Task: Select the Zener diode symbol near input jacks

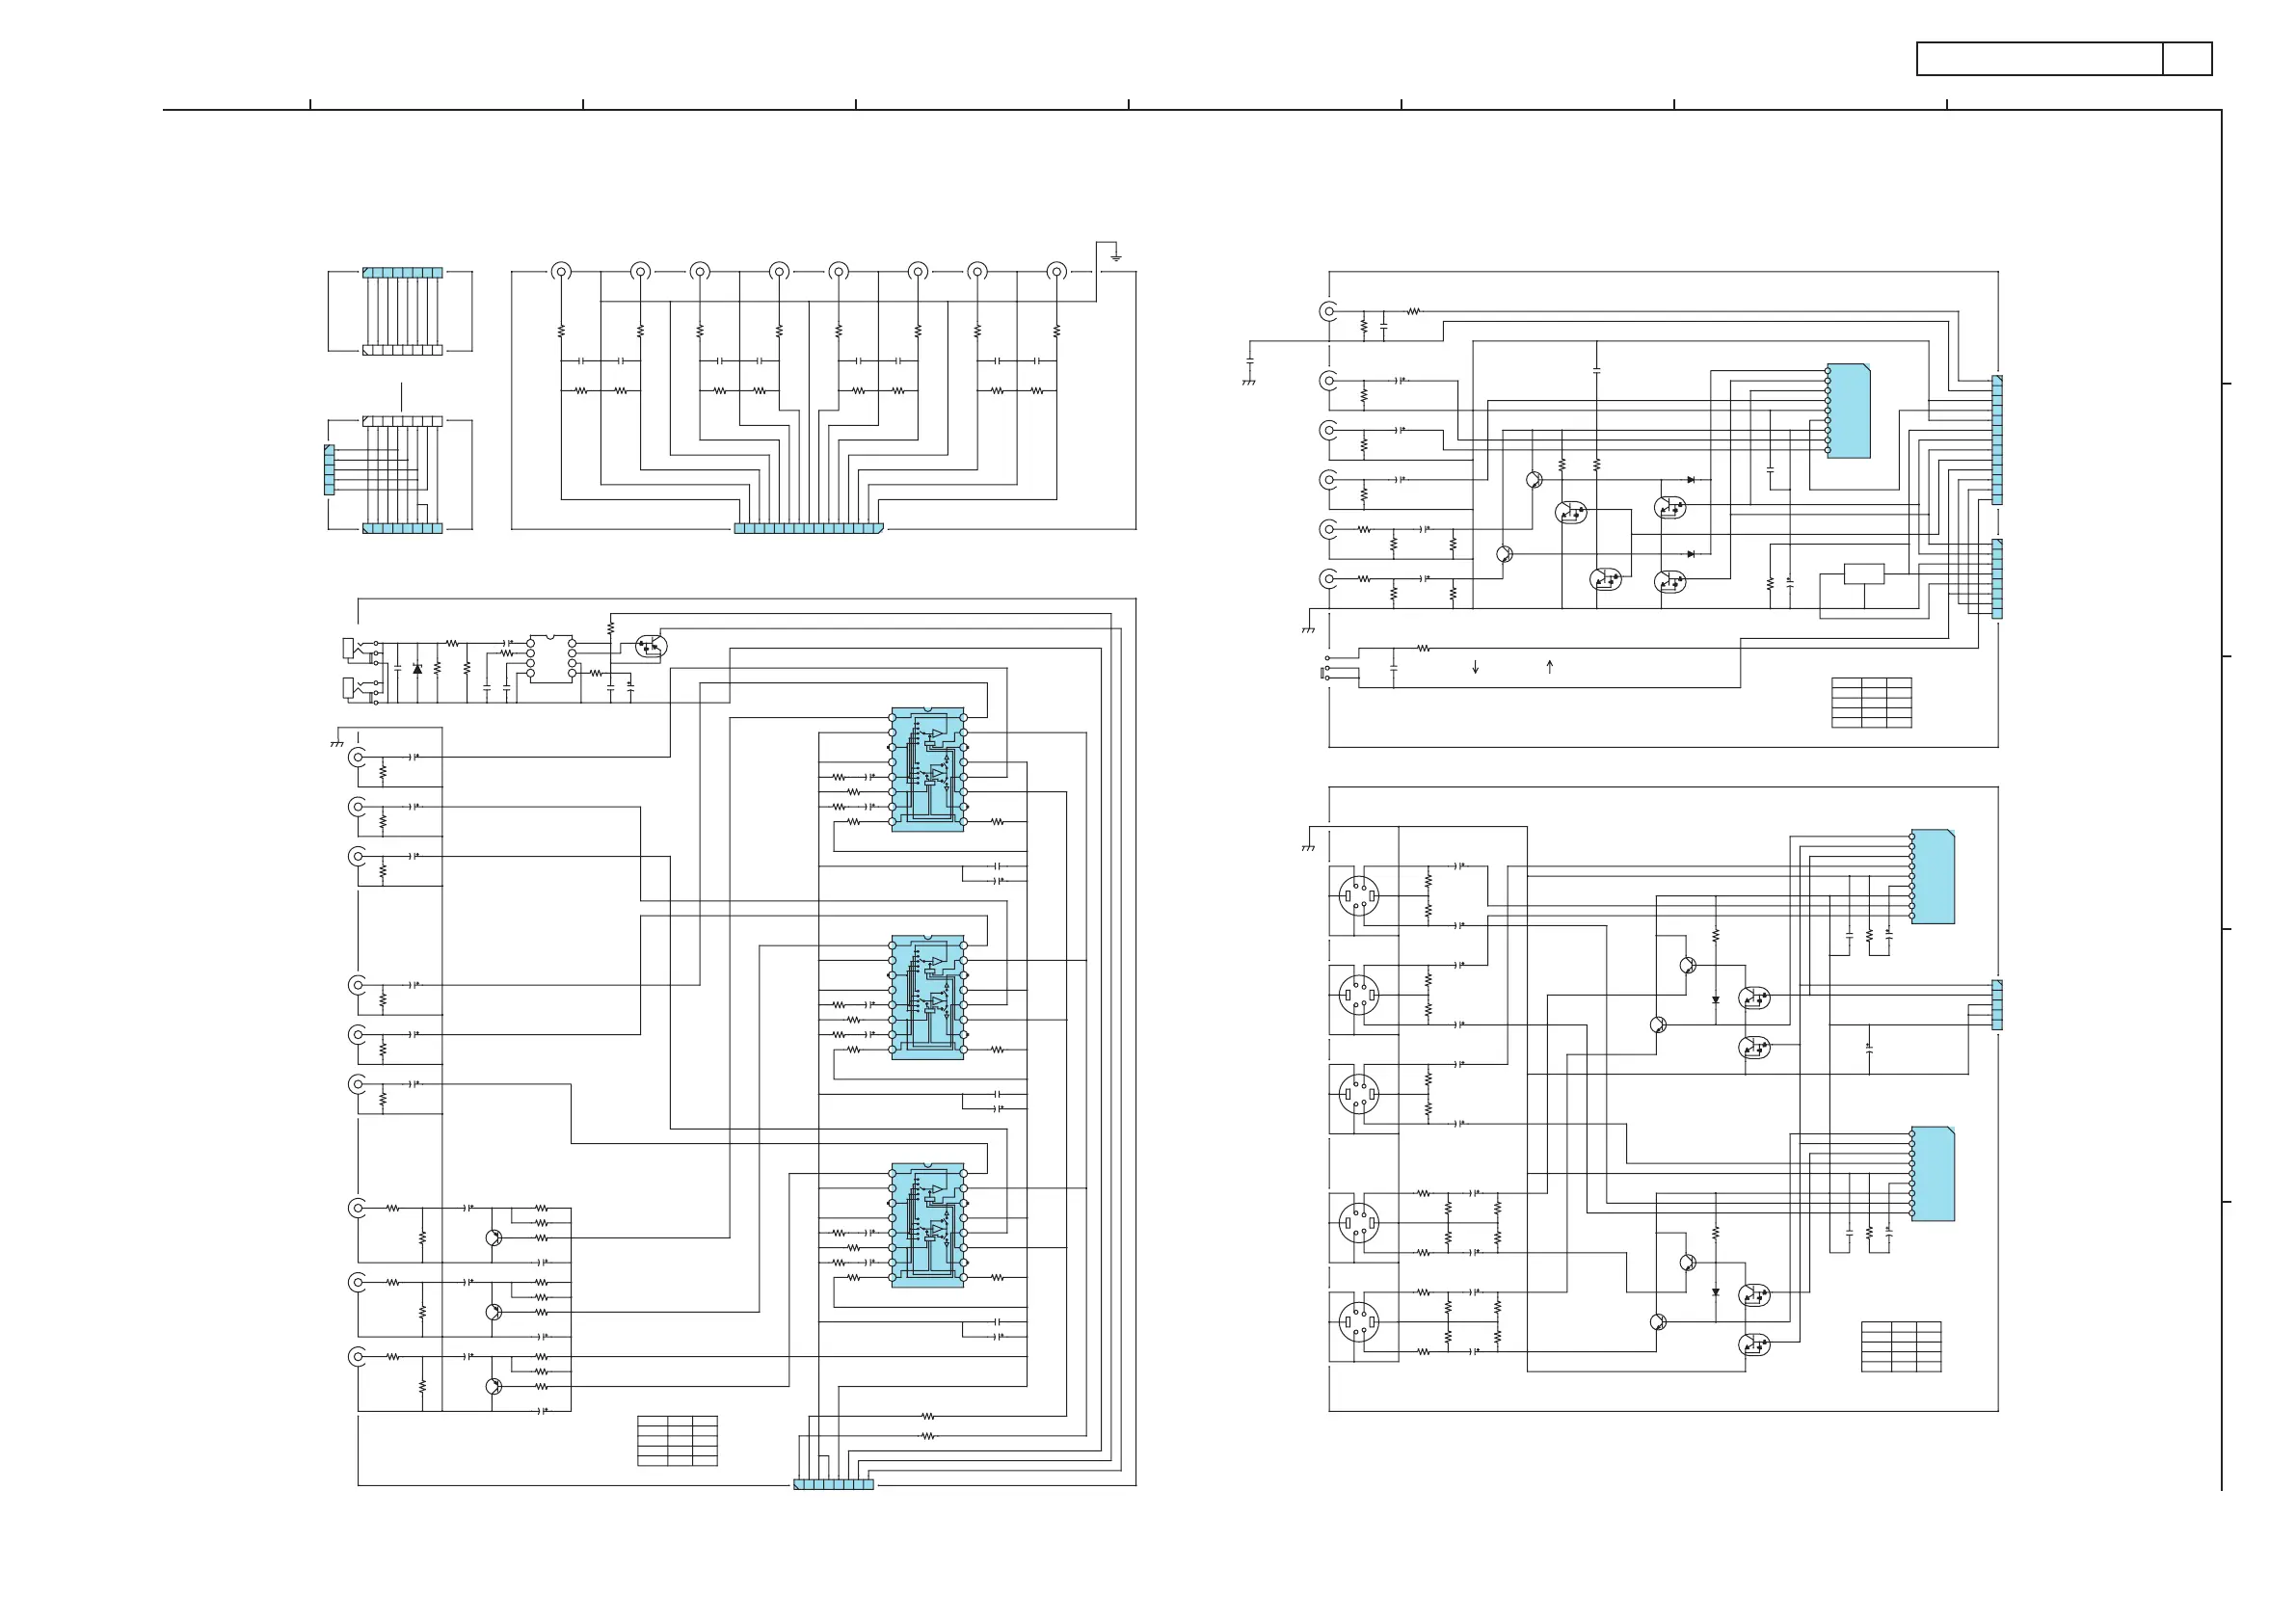Action: coord(417,669)
